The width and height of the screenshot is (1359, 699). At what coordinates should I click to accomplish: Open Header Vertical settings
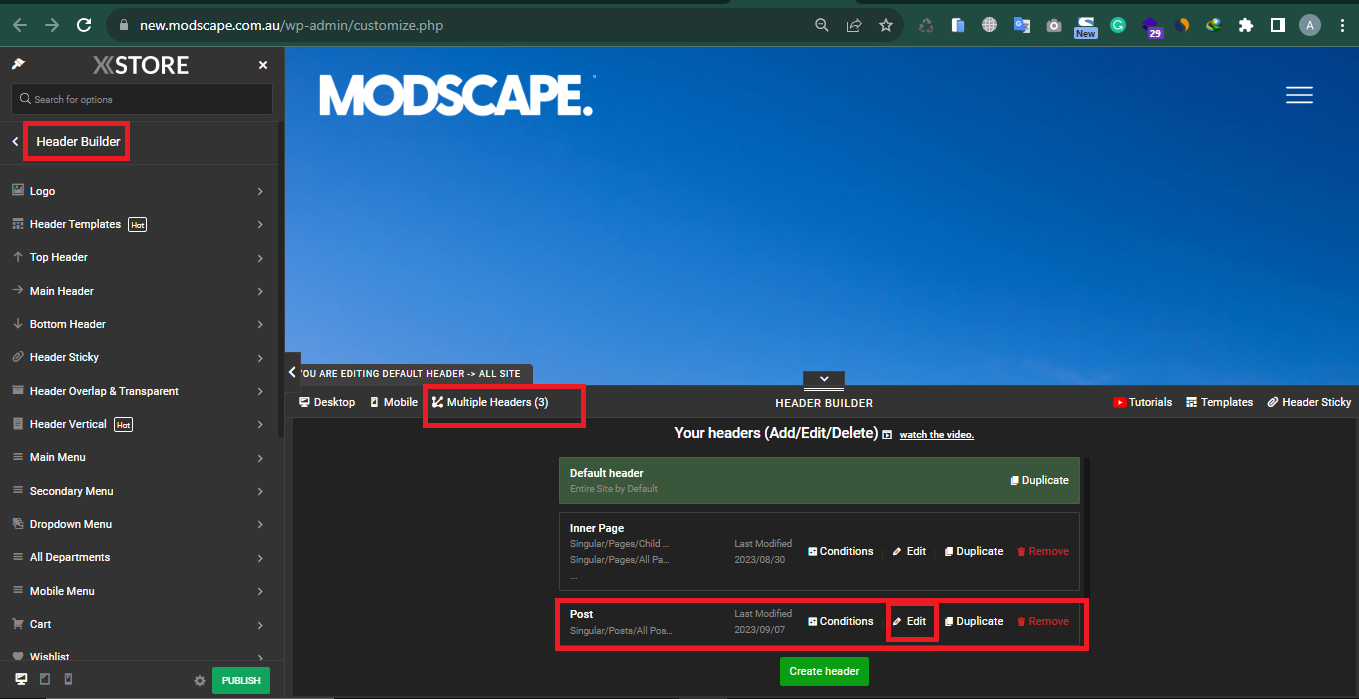click(x=138, y=424)
